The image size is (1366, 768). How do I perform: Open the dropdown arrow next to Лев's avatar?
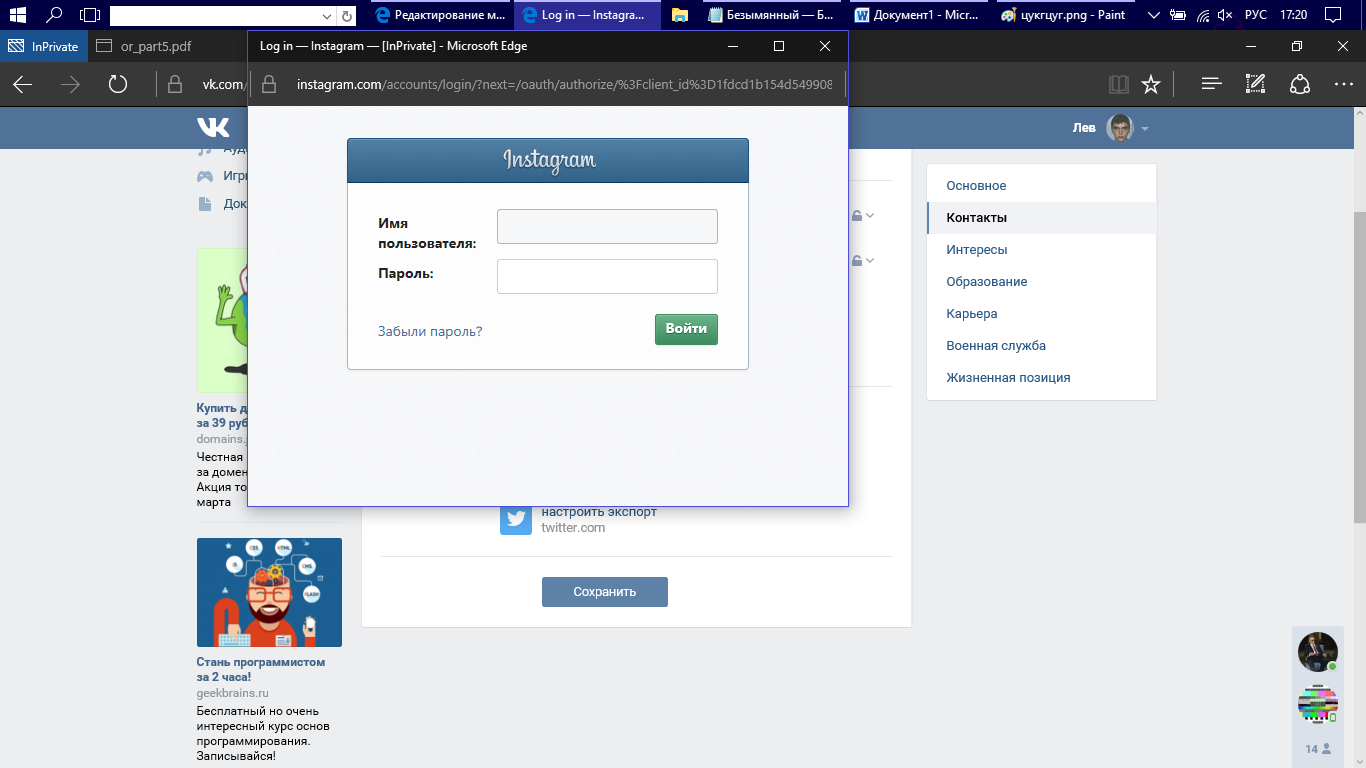click(1145, 129)
